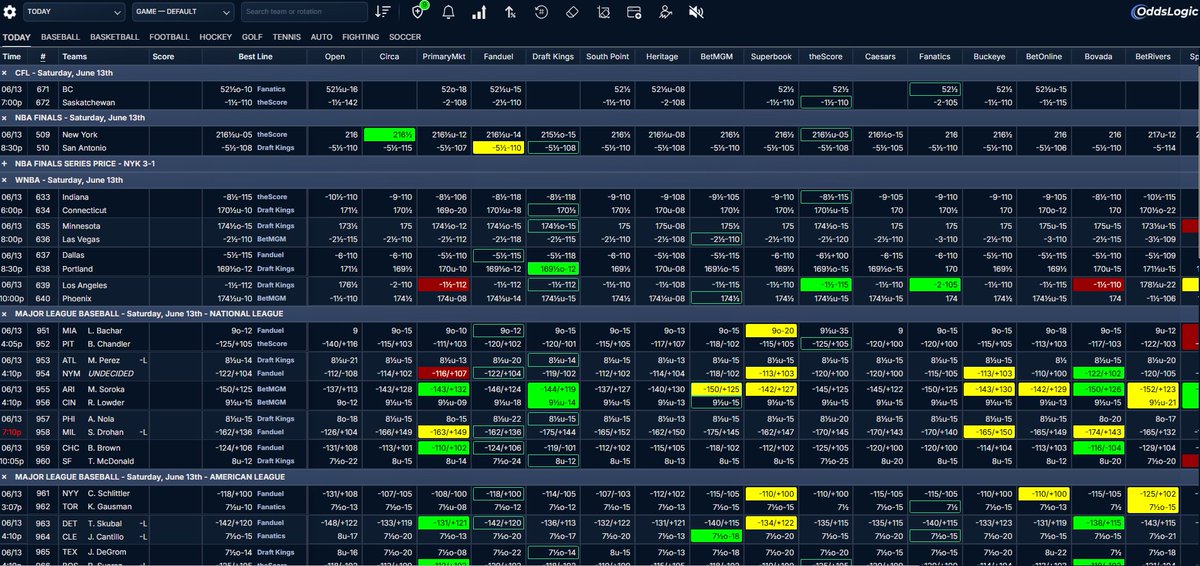The image size is (1200, 566).
Task: Click the Open column header
Action: coord(334,57)
